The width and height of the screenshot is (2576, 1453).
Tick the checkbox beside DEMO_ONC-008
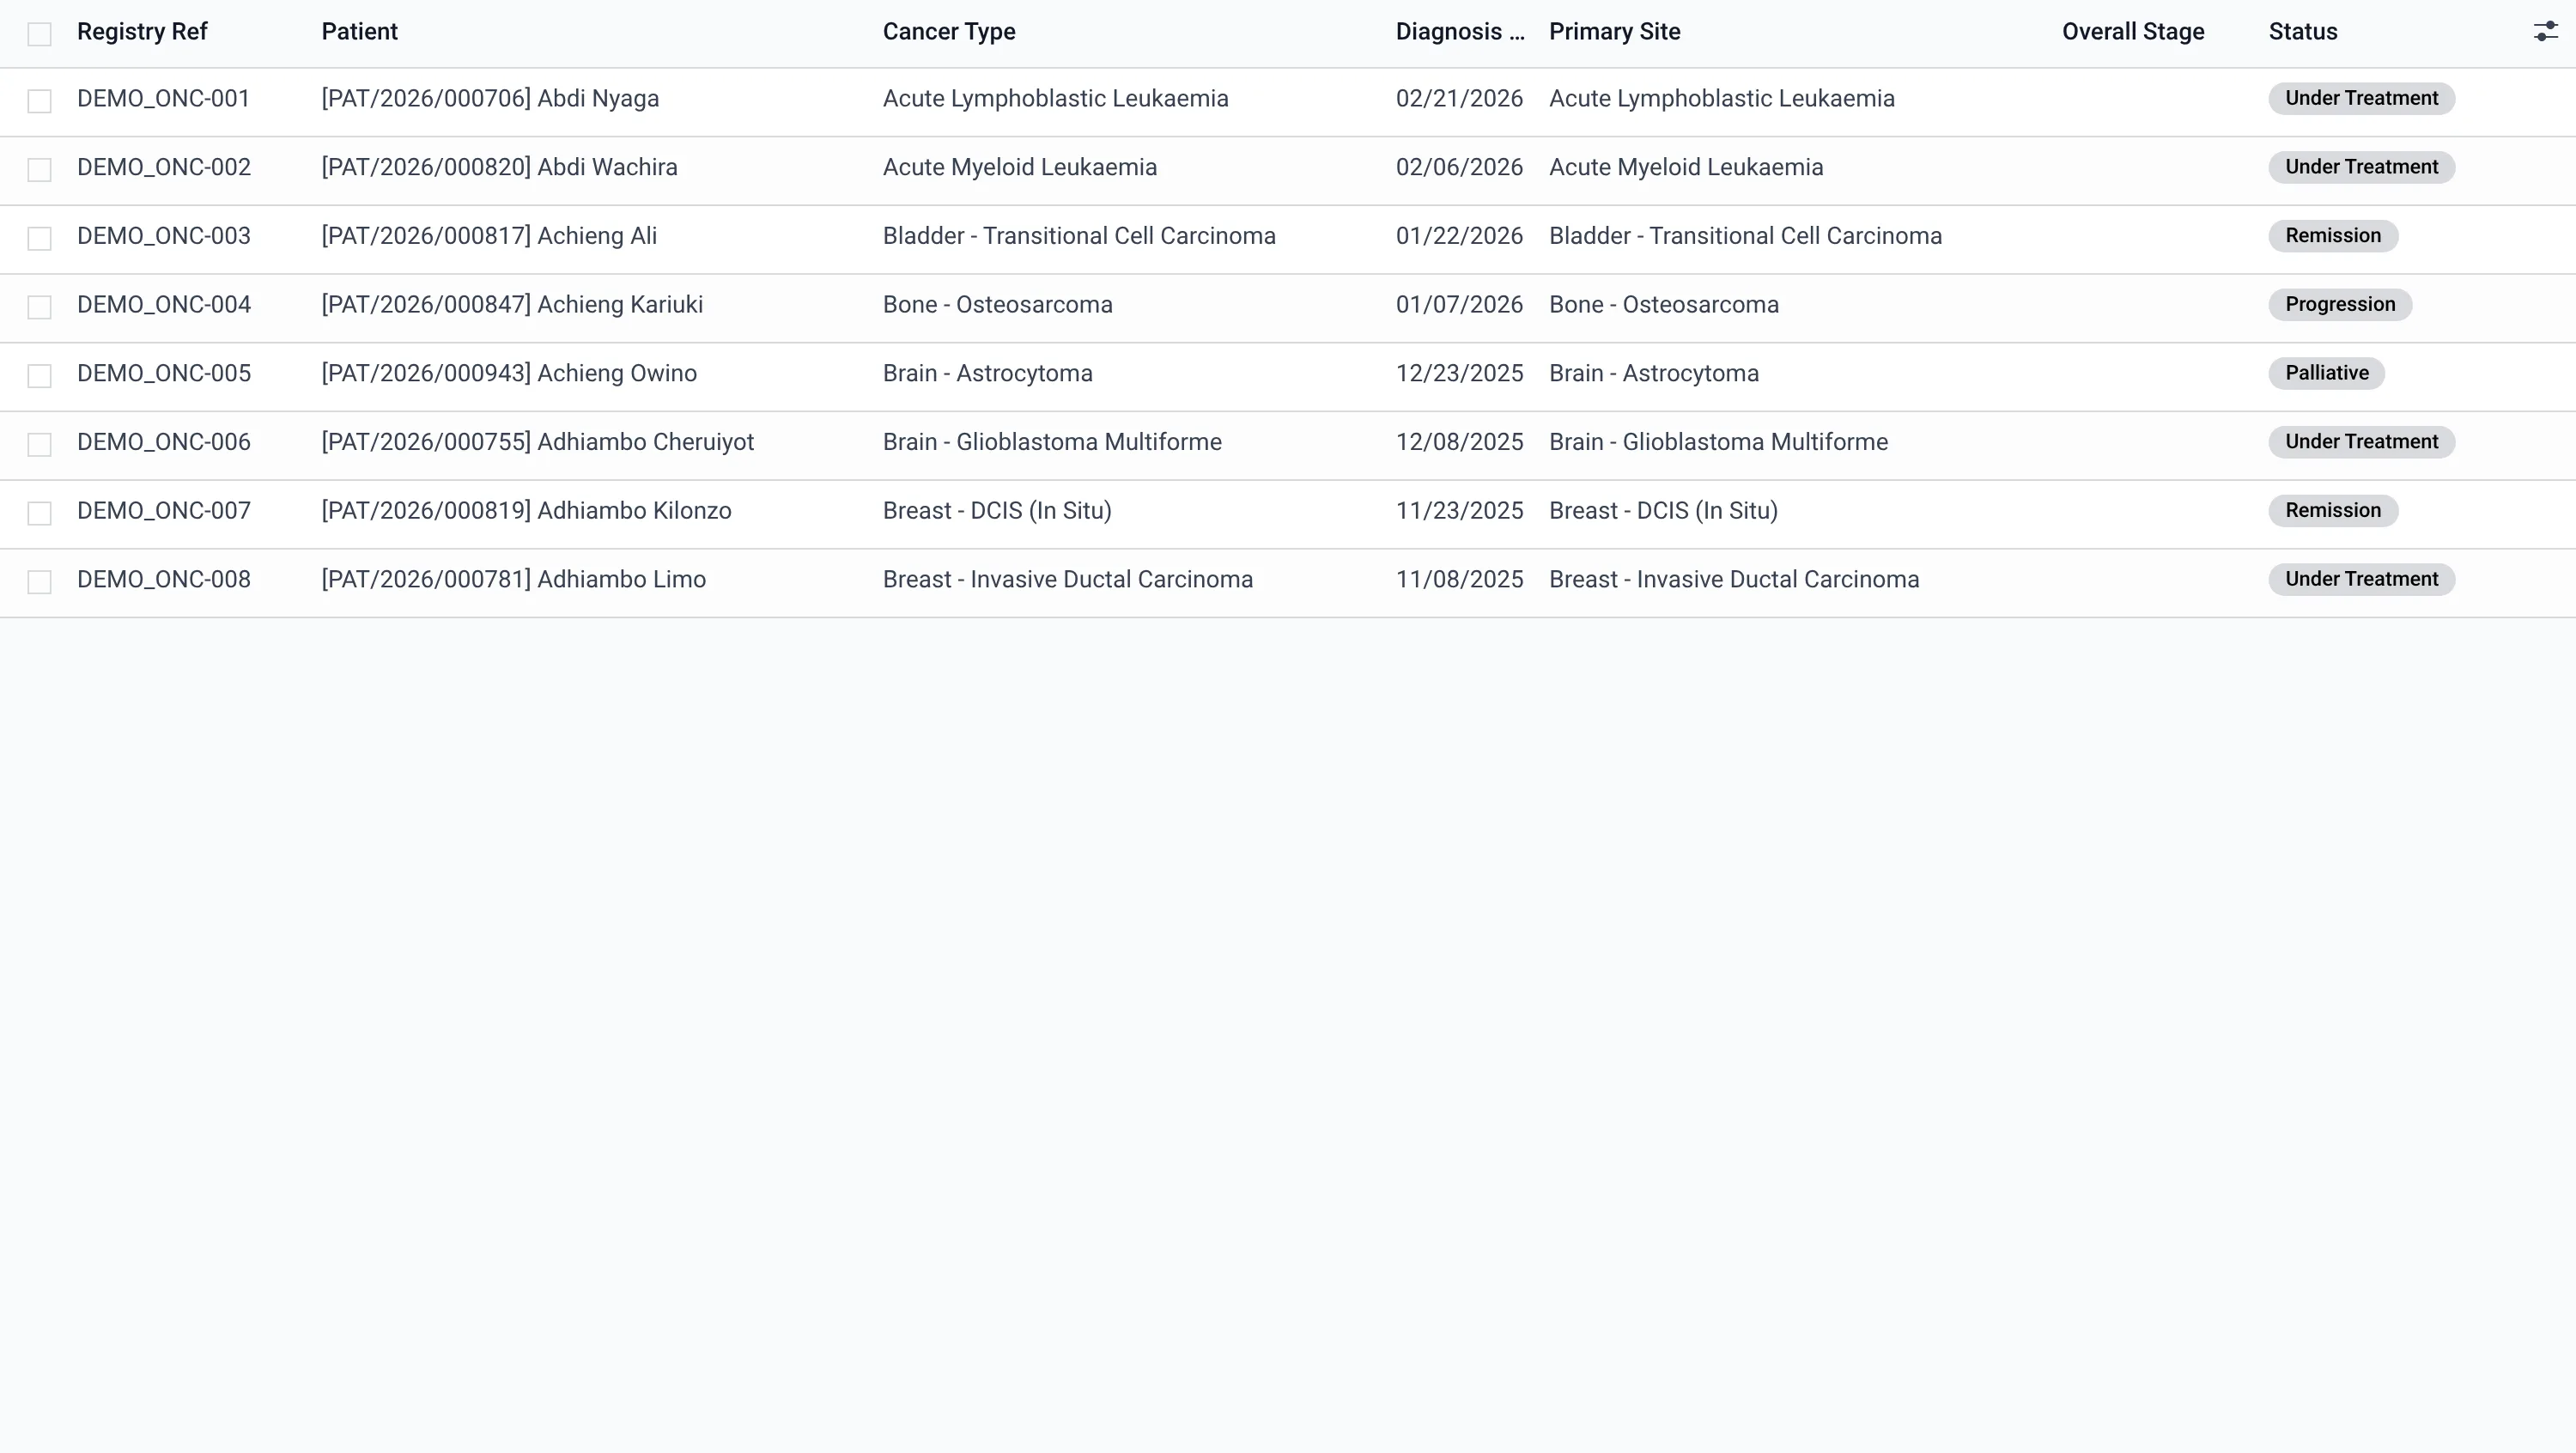39,582
